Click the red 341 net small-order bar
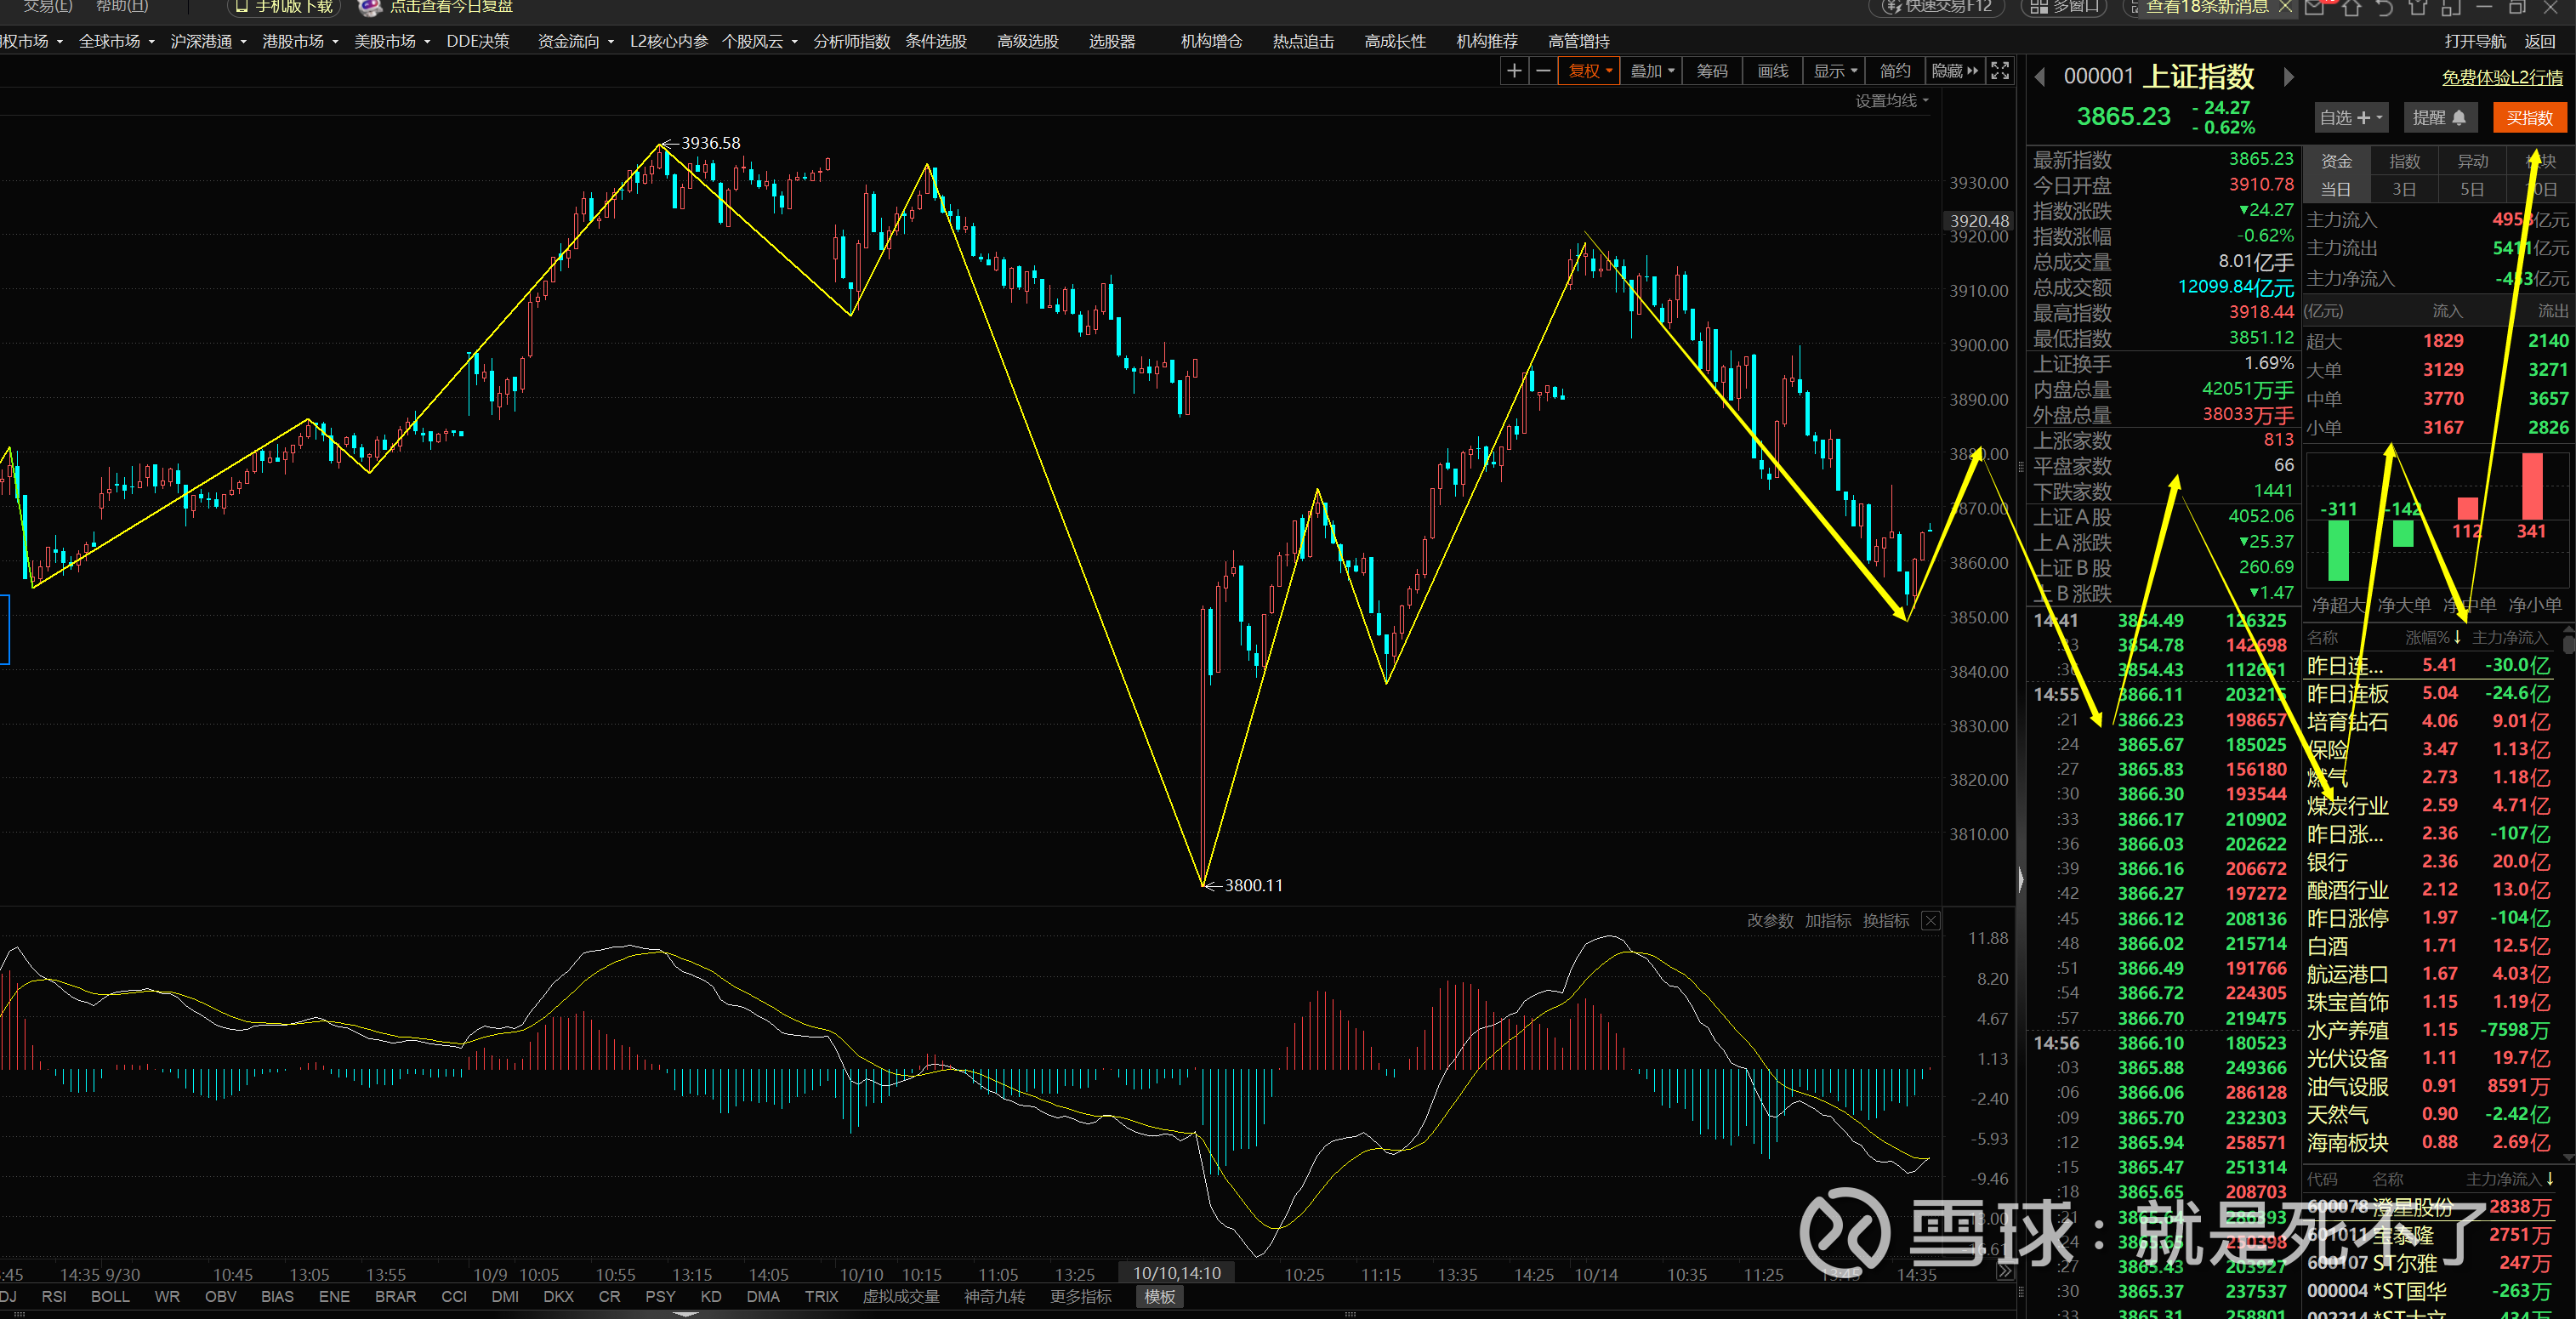 pyautogui.click(x=2532, y=485)
